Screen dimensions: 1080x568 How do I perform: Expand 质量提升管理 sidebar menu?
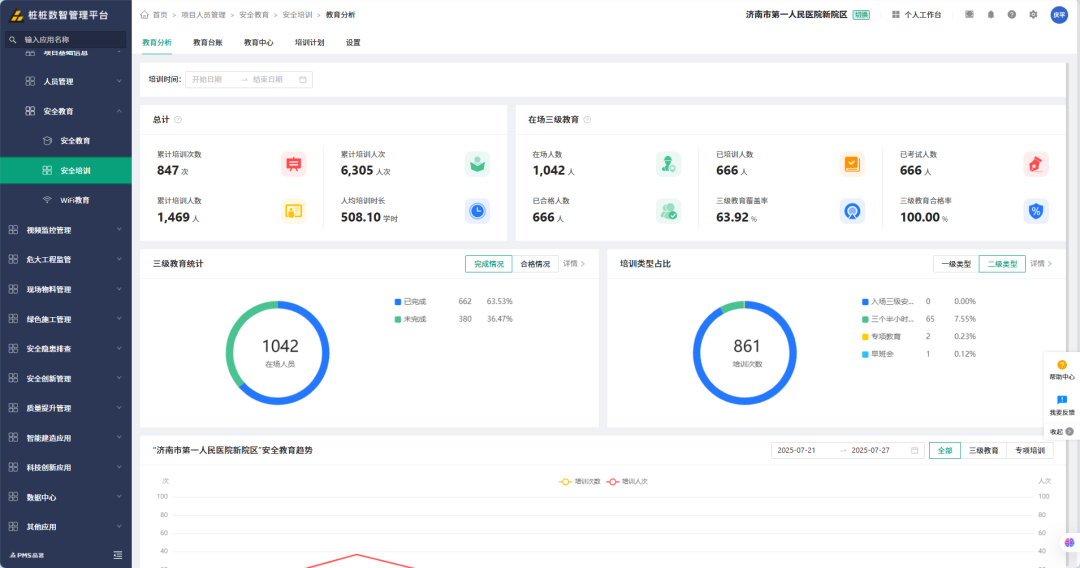(x=66, y=408)
